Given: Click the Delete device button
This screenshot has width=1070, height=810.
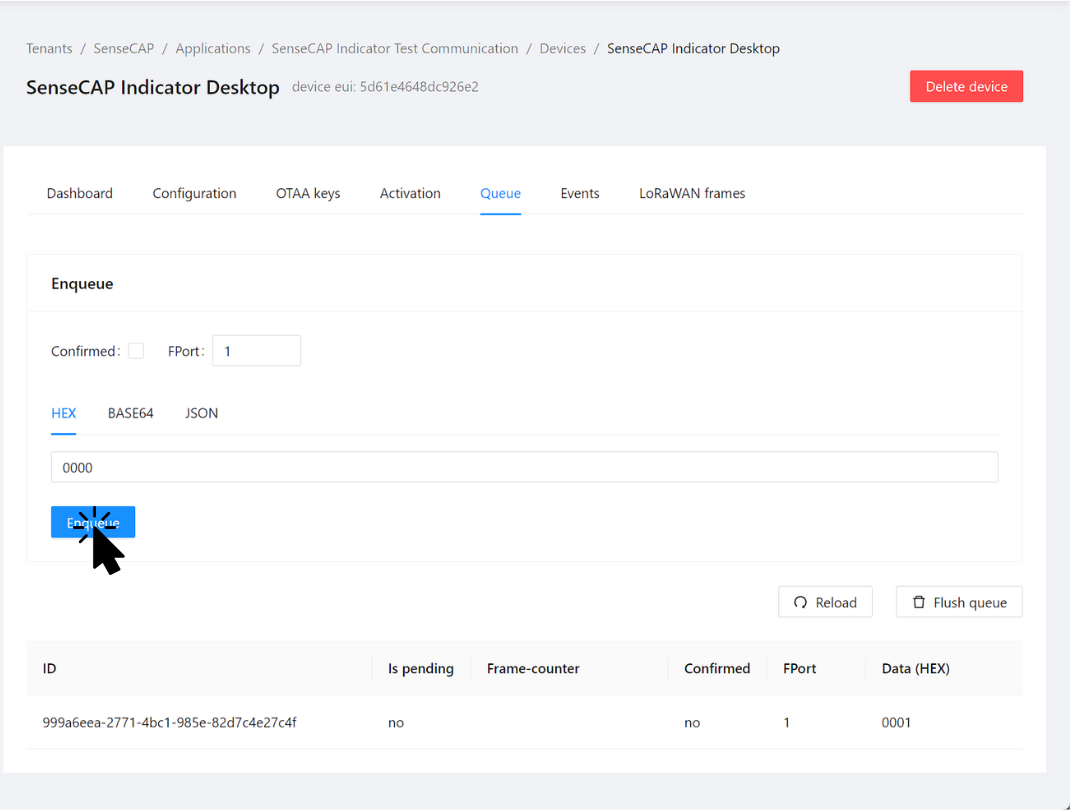Looking at the screenshot, I should pos(966,87).
